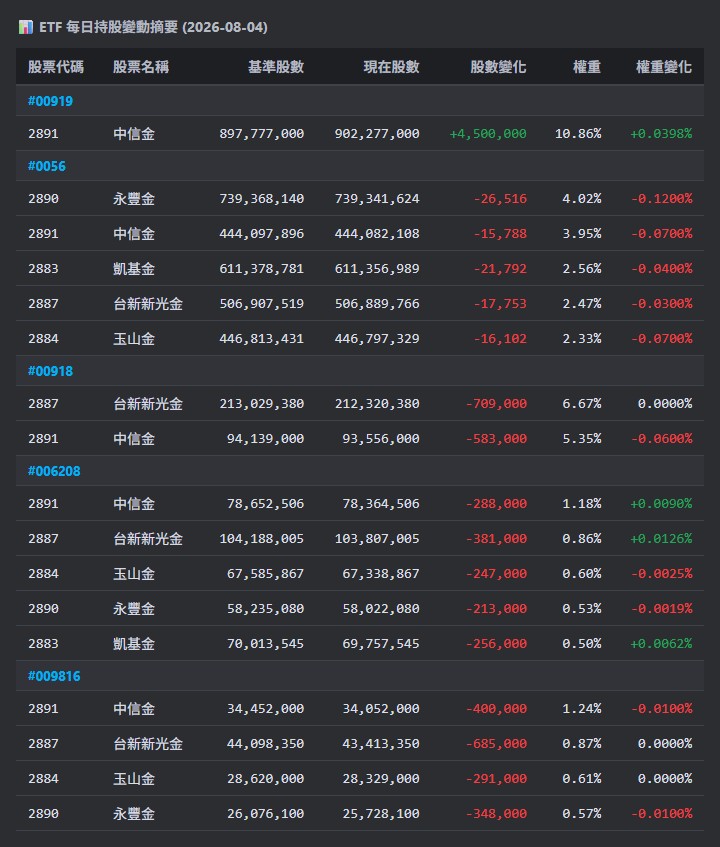Click the 現在股數 column header
720x847 pixels.
click(391, 66)
